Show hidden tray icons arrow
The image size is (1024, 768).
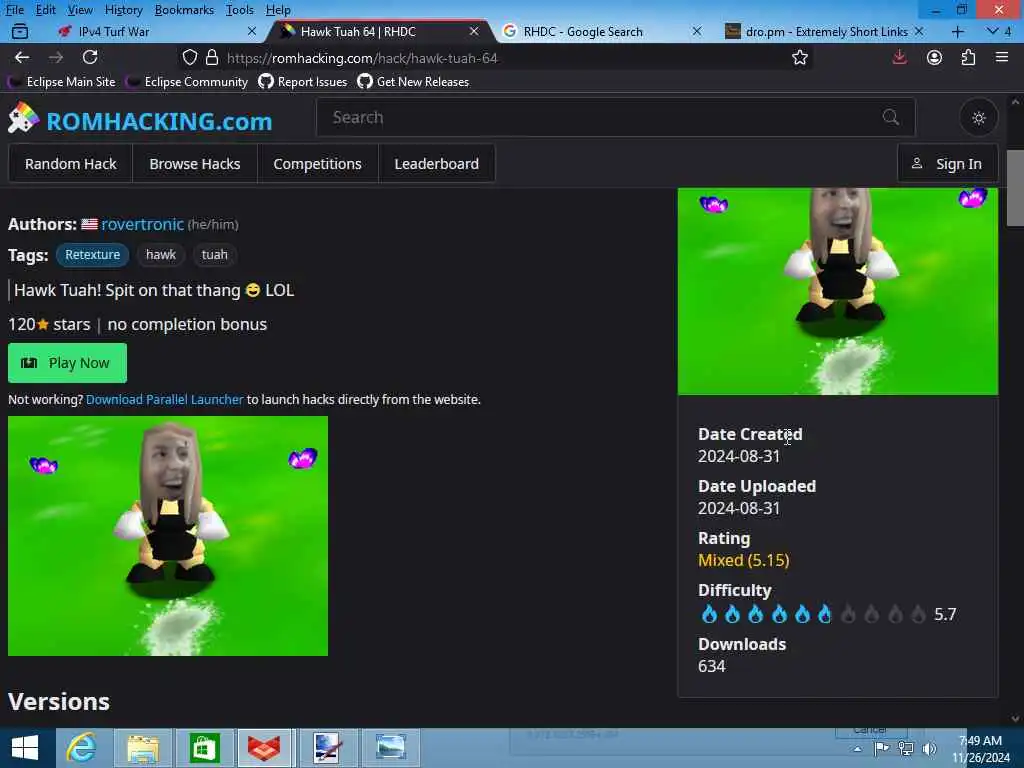click(857, 748)
